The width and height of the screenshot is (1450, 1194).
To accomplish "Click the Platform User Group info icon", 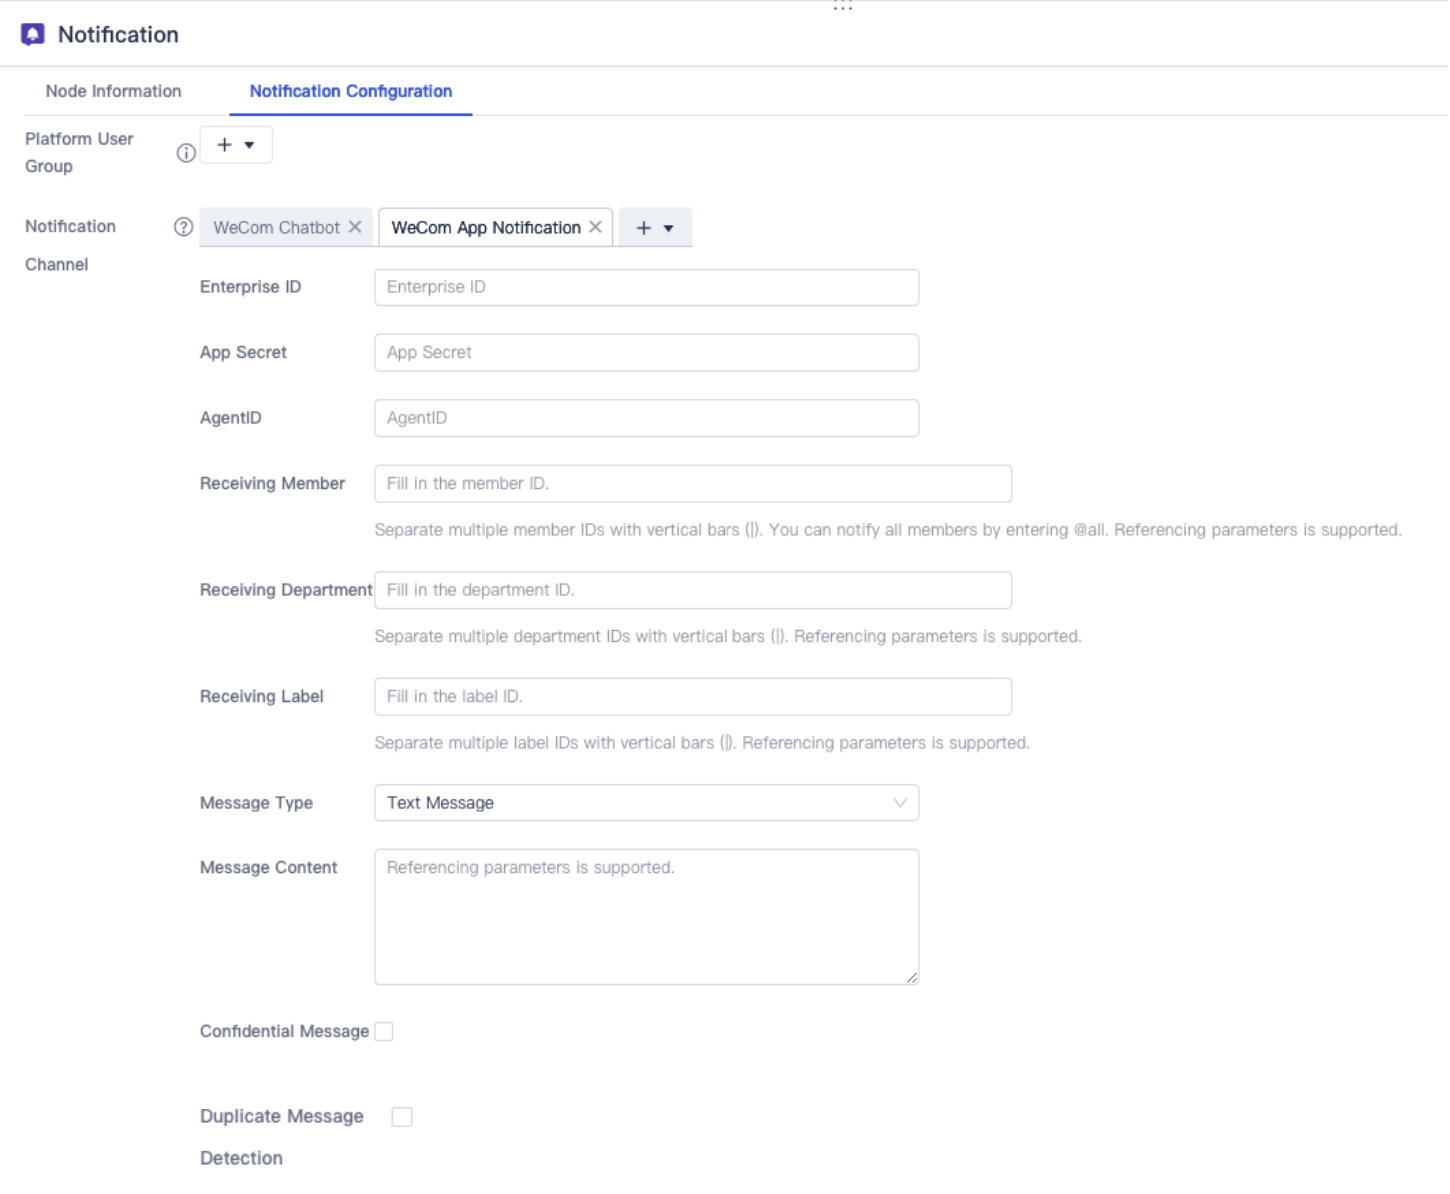I will [x=186, y=153].
